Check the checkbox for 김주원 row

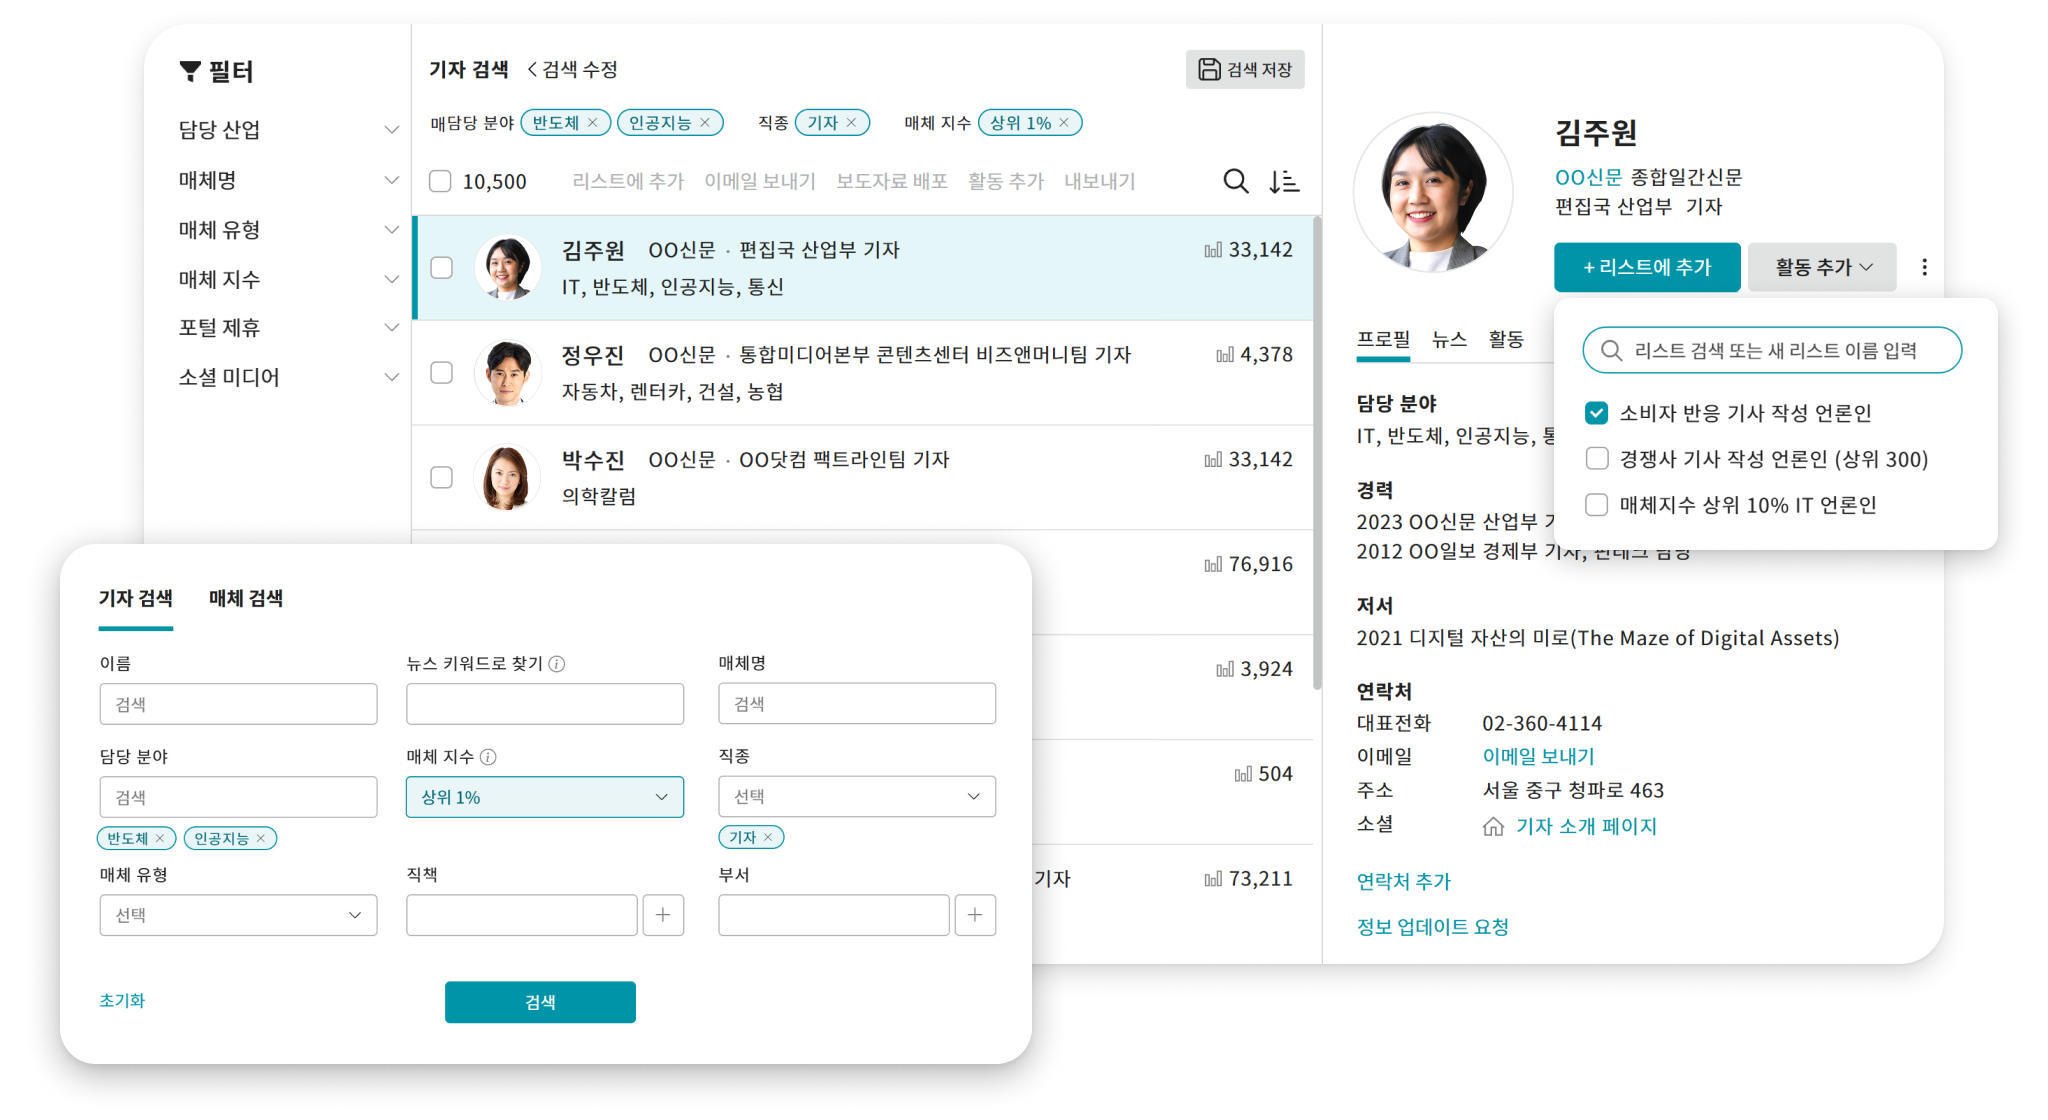[x=441, y=267]
